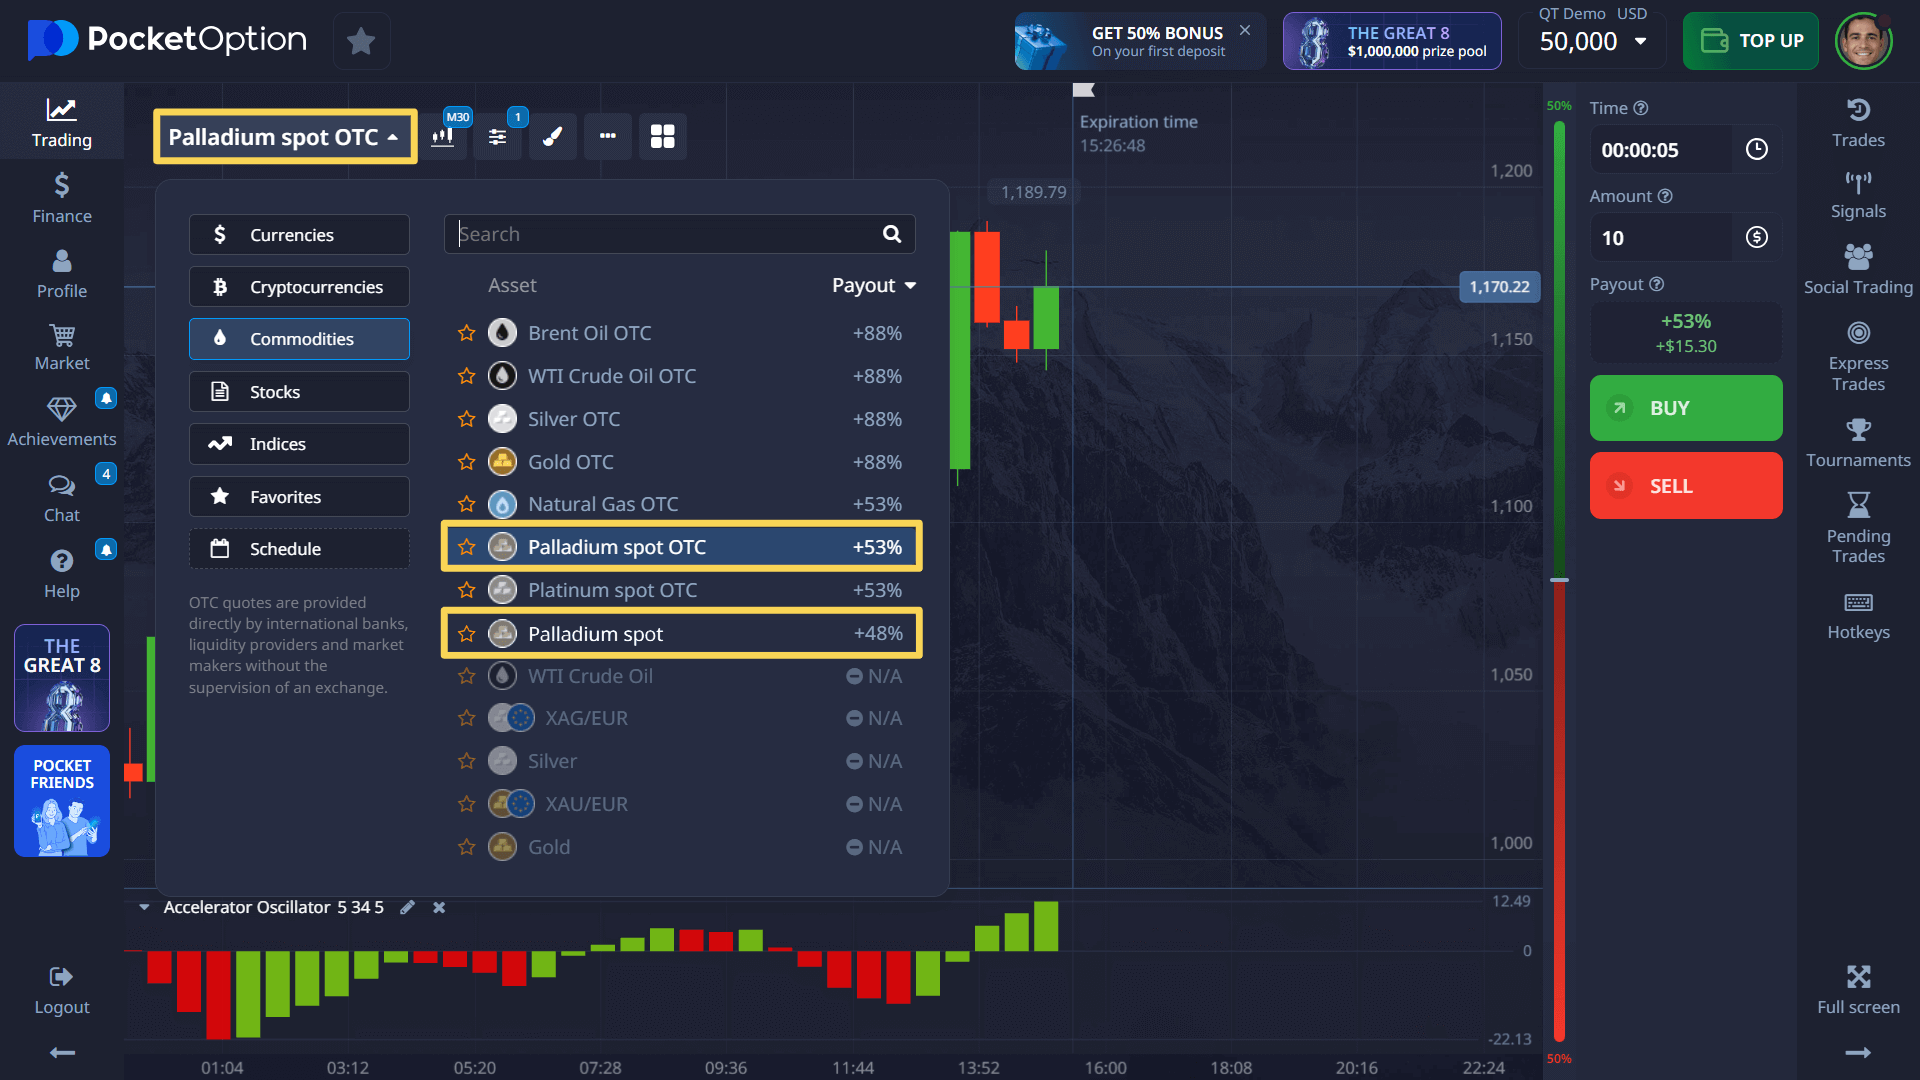Expand the demo account balance dropdown
This screenshot has height=1080, width=1920.
(1640, 41)
